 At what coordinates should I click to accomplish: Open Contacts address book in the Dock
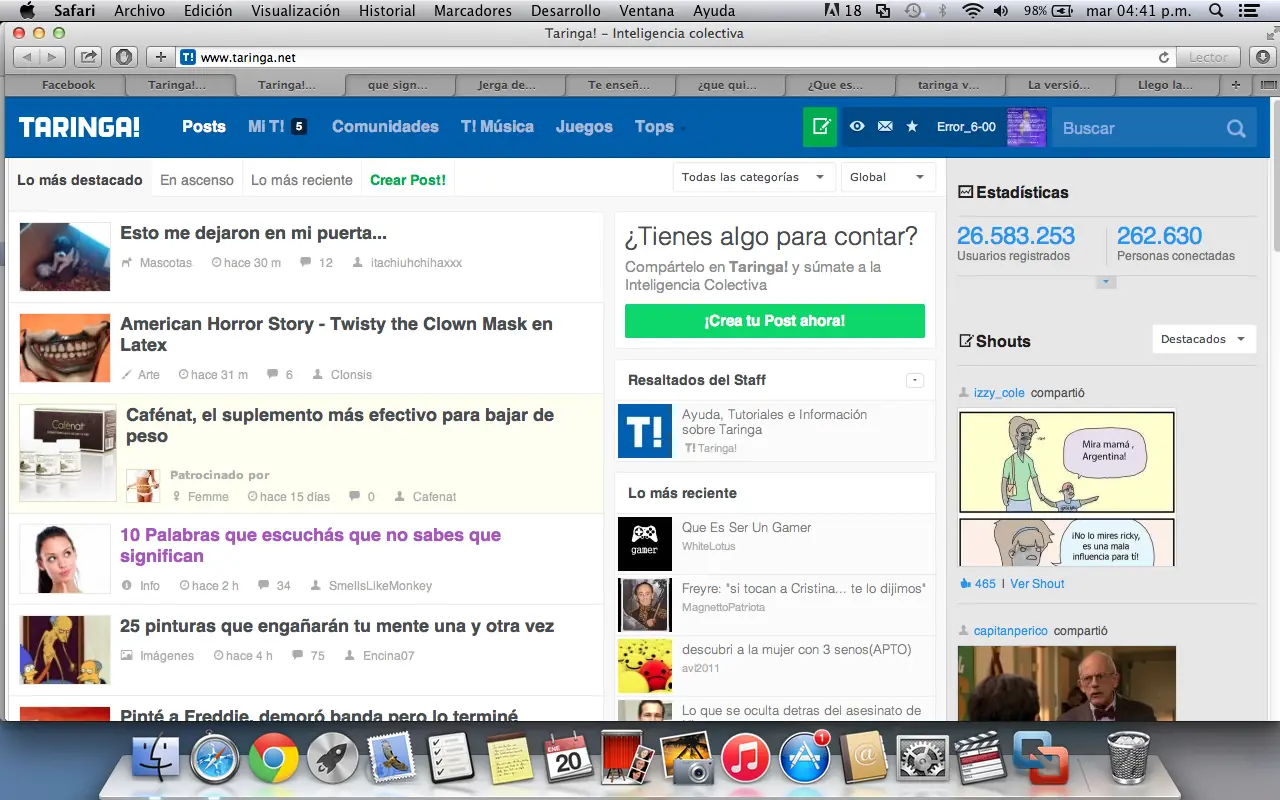coord(863,759)
